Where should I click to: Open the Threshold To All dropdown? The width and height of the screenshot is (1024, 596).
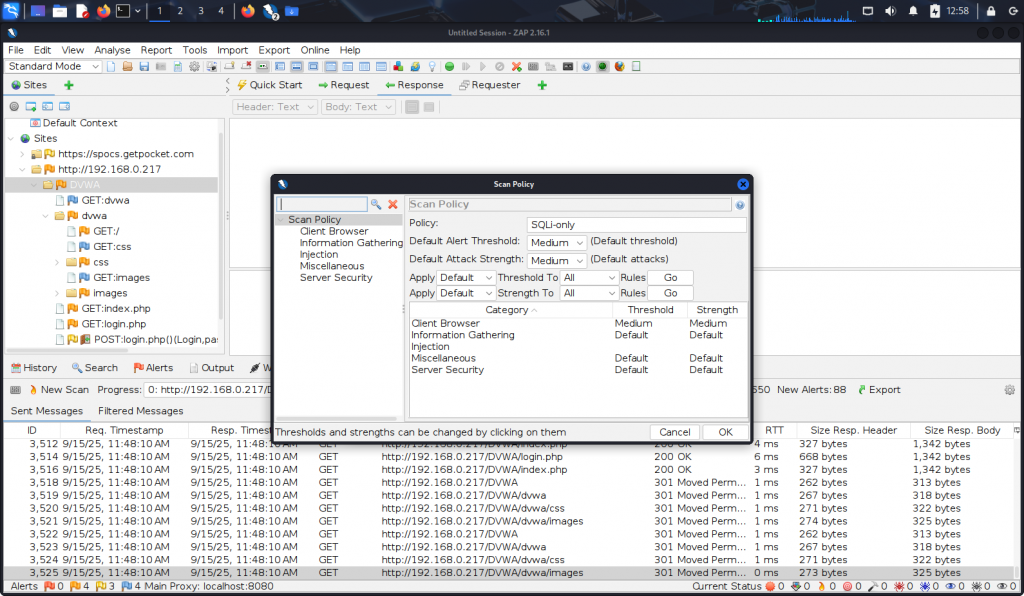(x=589, y=277)
